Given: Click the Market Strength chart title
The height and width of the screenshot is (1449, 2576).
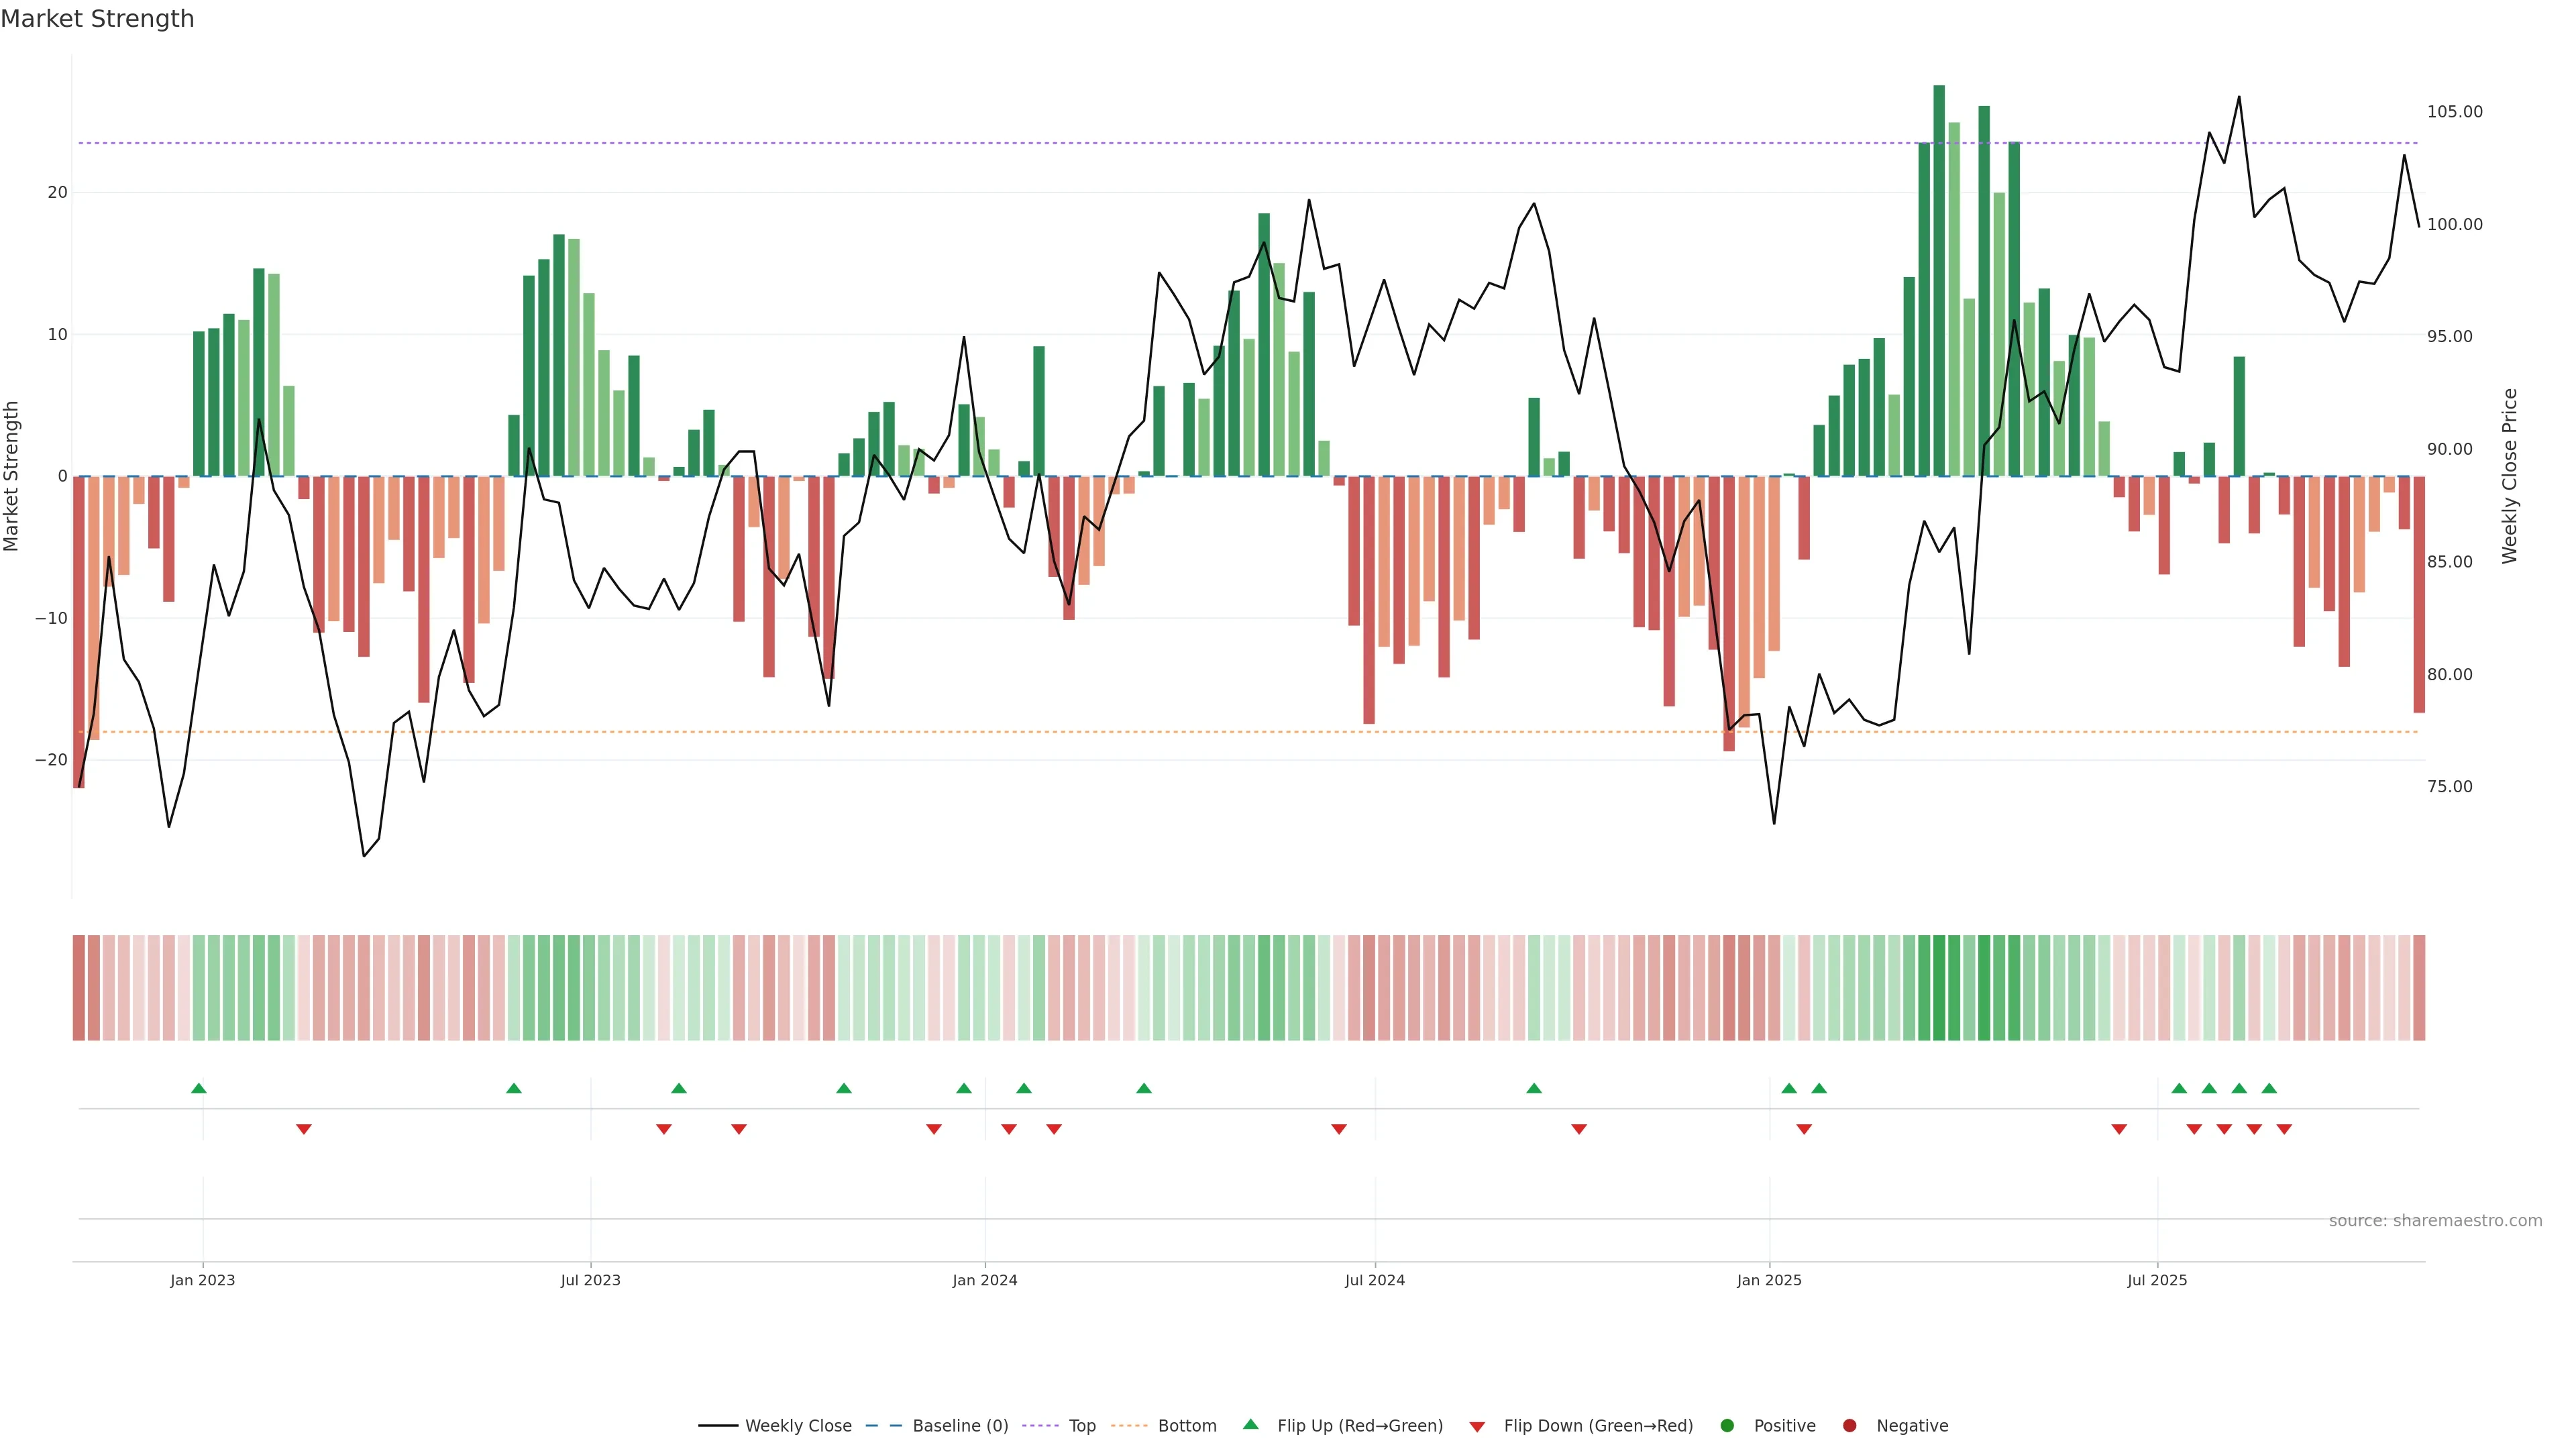Looking at the screenshot, I should click(97, 19).
